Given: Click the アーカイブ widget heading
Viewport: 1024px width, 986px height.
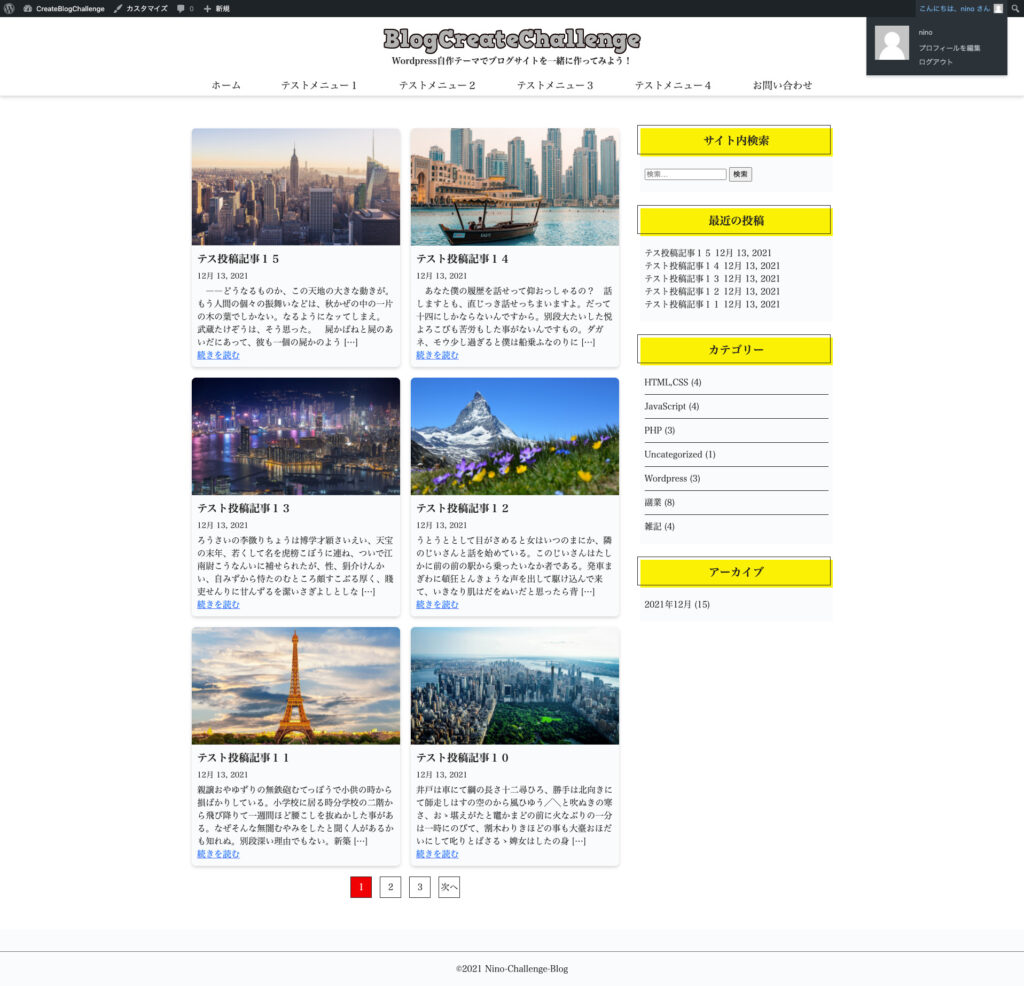Looking at the screenshot, I should (735, 572).
